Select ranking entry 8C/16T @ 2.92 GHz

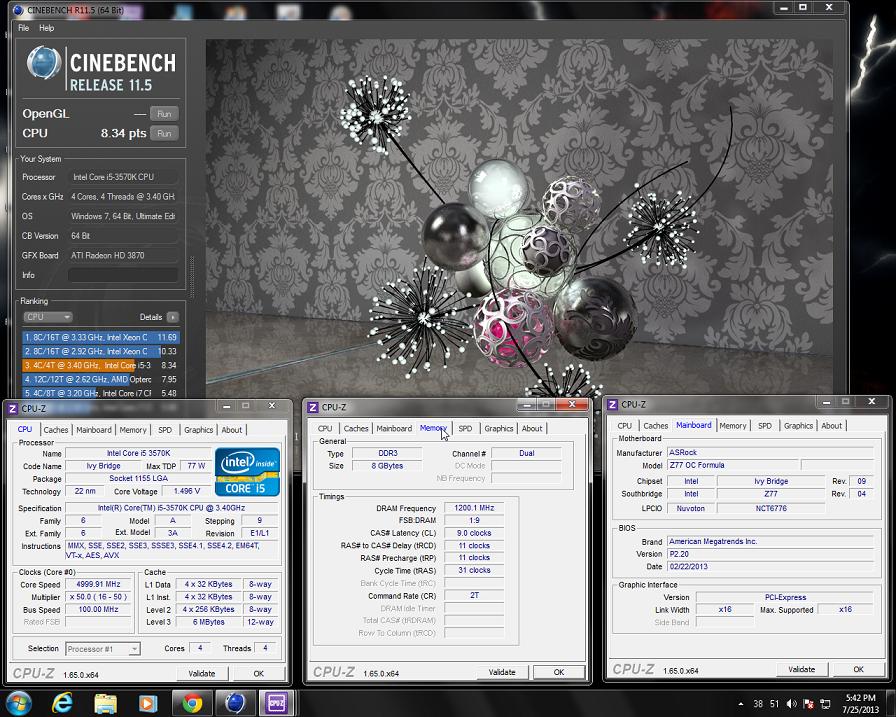pos(101,351)
